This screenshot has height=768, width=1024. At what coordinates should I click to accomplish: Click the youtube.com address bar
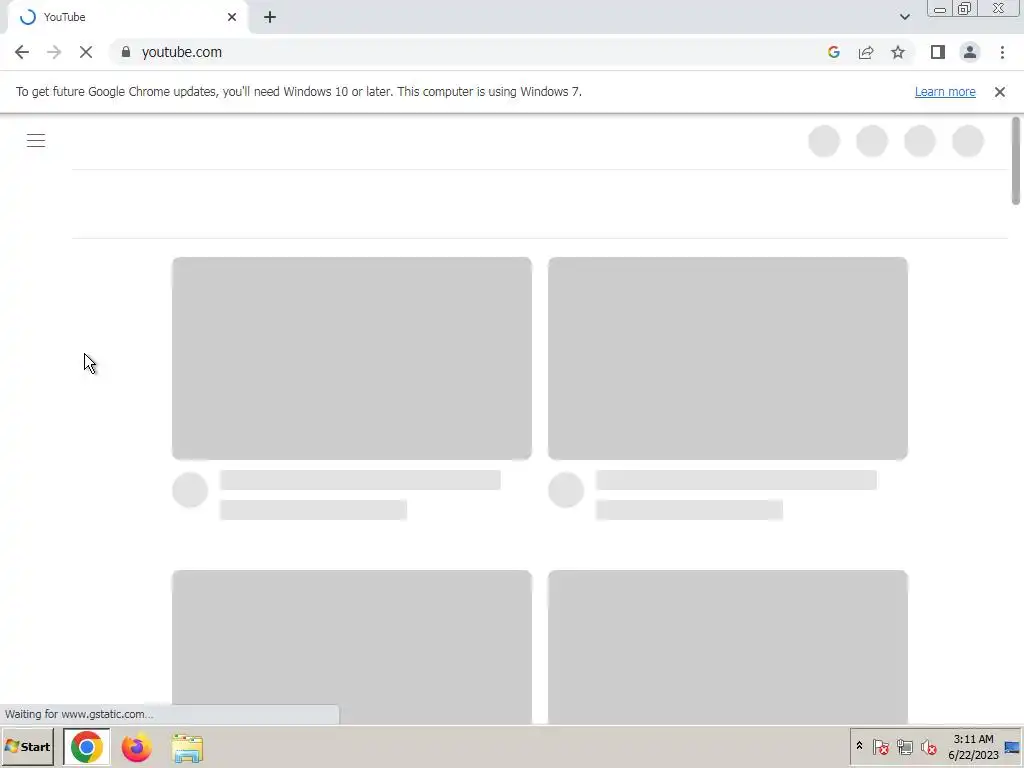pos(470,52)
